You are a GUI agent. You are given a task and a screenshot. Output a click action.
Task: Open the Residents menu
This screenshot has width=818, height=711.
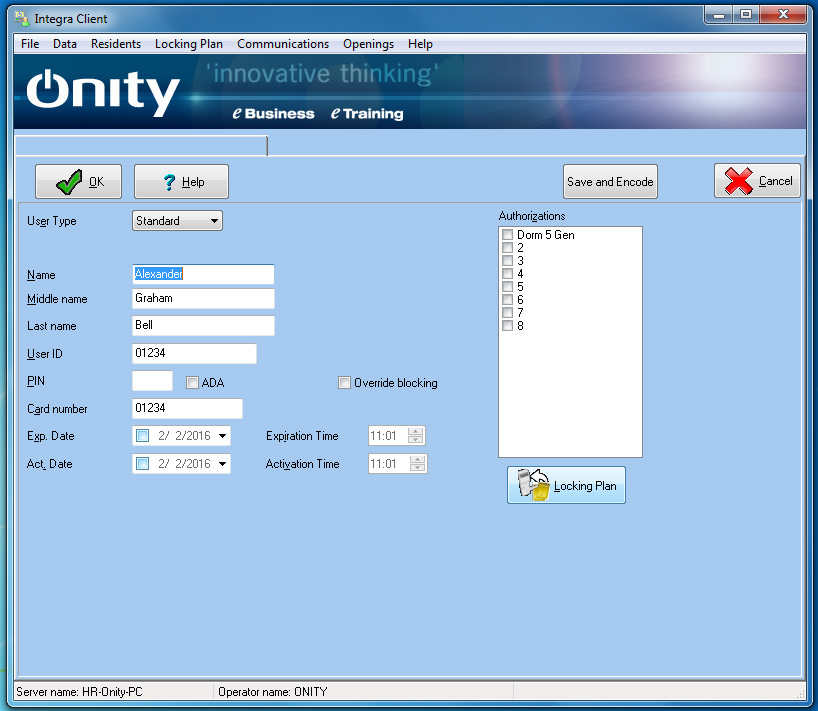click(115, 44)
